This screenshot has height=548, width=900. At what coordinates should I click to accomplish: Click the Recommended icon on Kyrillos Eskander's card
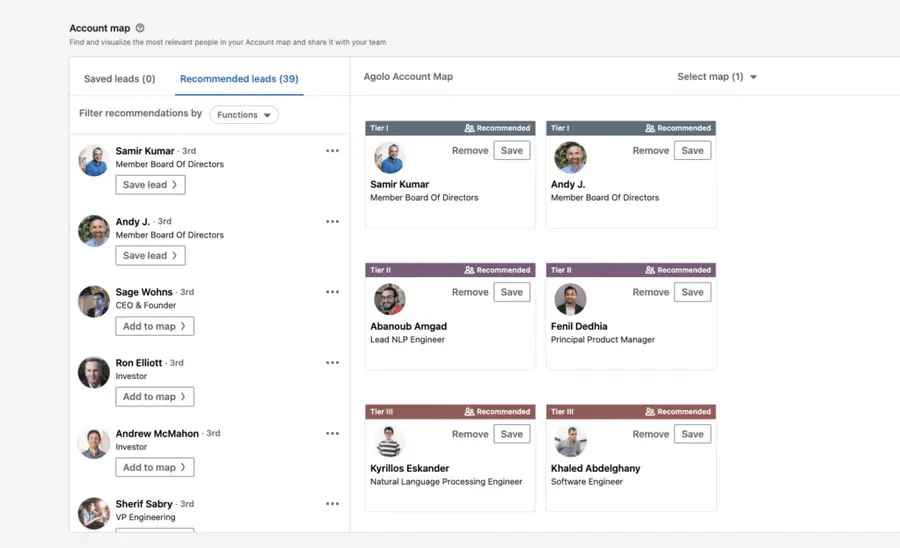469,411
